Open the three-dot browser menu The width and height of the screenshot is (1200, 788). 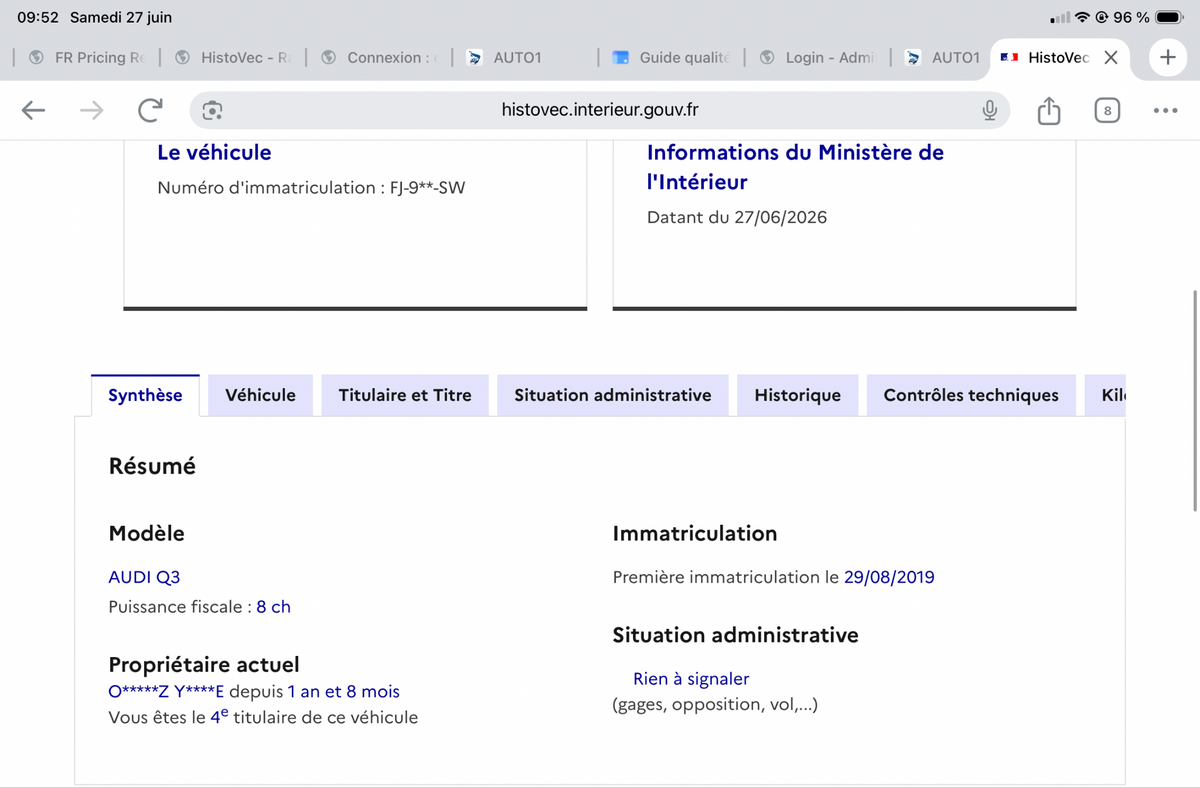pyautogui.click(x=1165, y=111)
